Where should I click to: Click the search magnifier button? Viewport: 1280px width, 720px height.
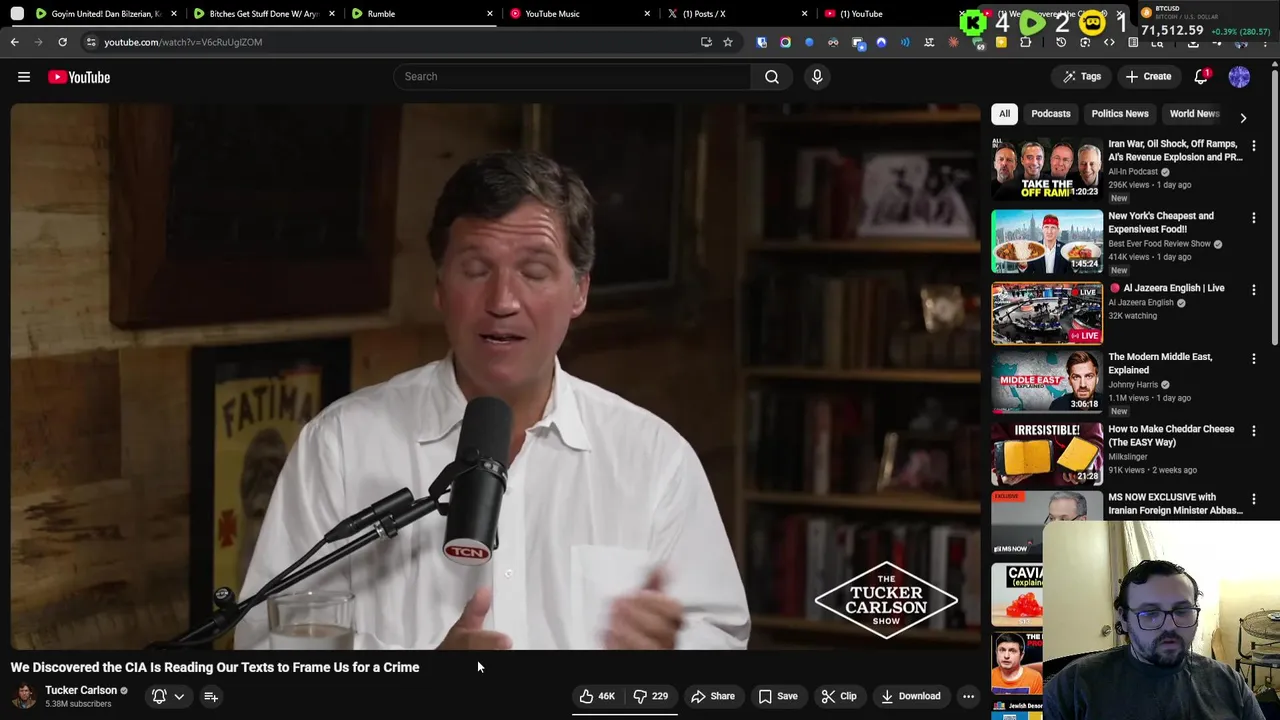772,76
